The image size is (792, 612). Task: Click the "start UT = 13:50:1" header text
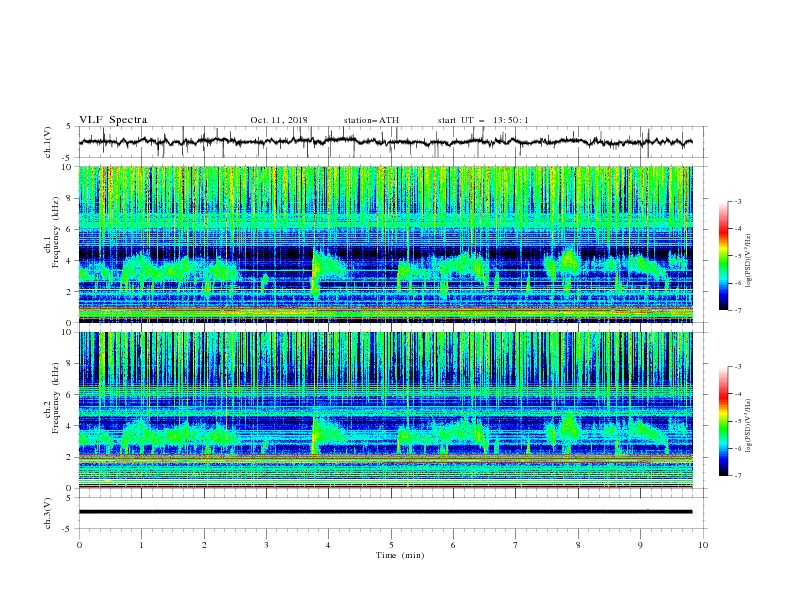483,120
